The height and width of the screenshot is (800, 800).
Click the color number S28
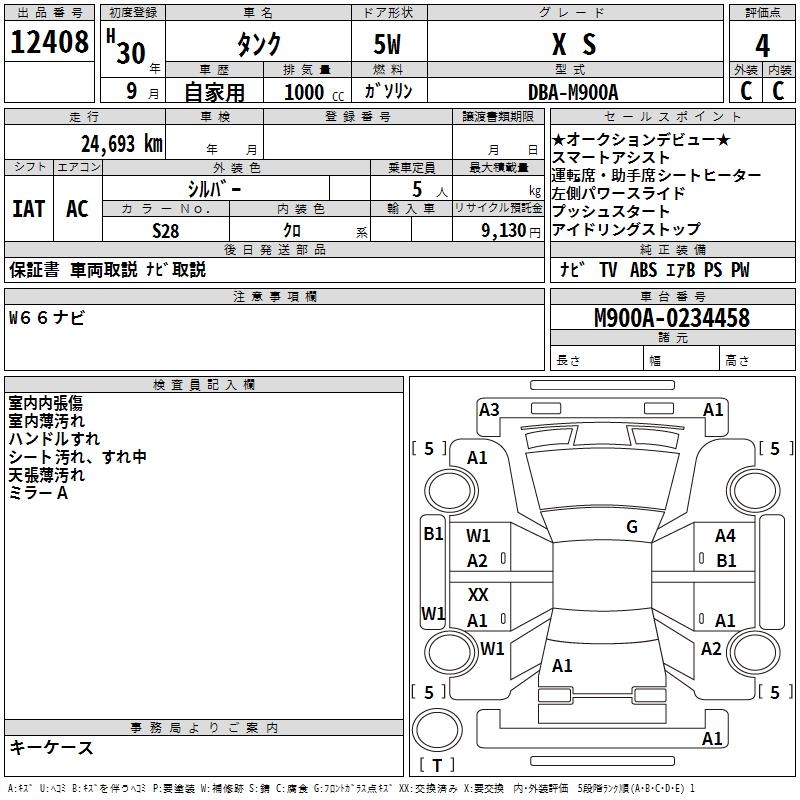coord(166,231)
